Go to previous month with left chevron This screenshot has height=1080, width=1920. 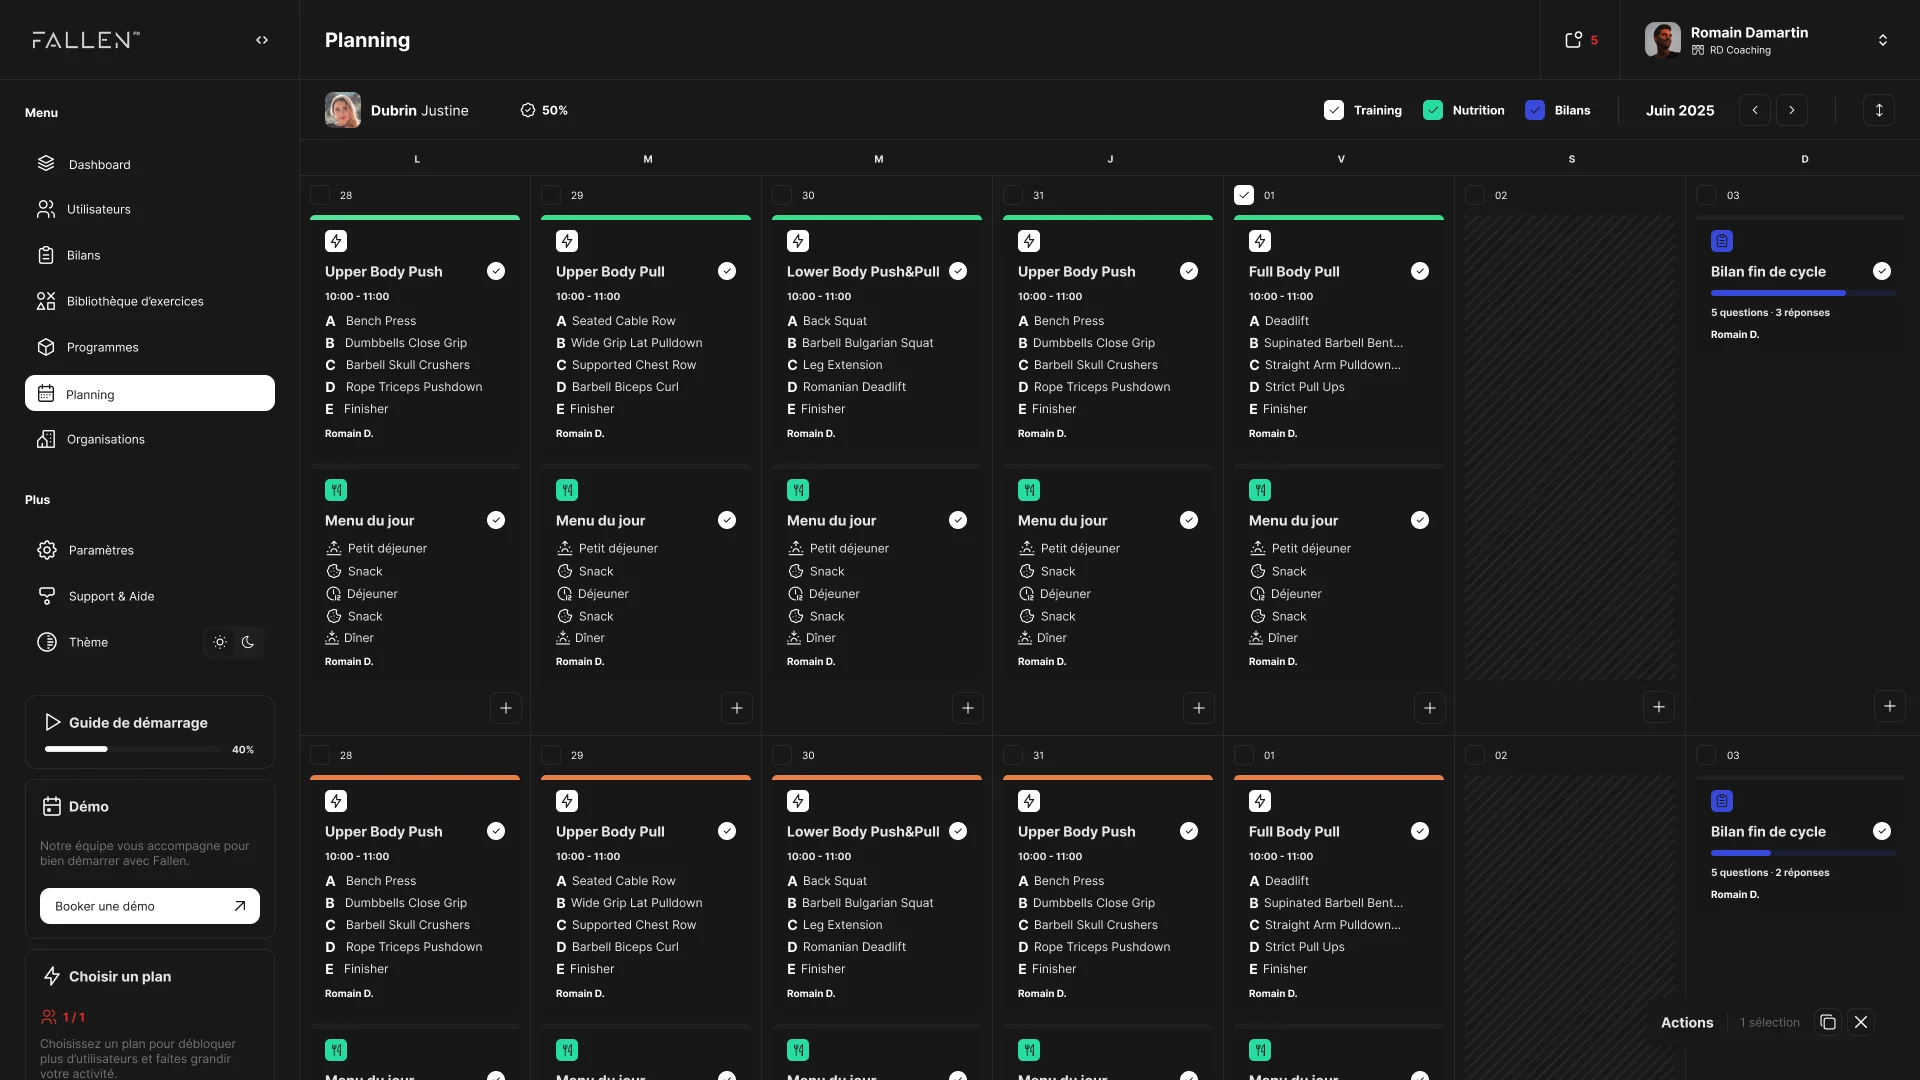click(x=1755, y=110)
